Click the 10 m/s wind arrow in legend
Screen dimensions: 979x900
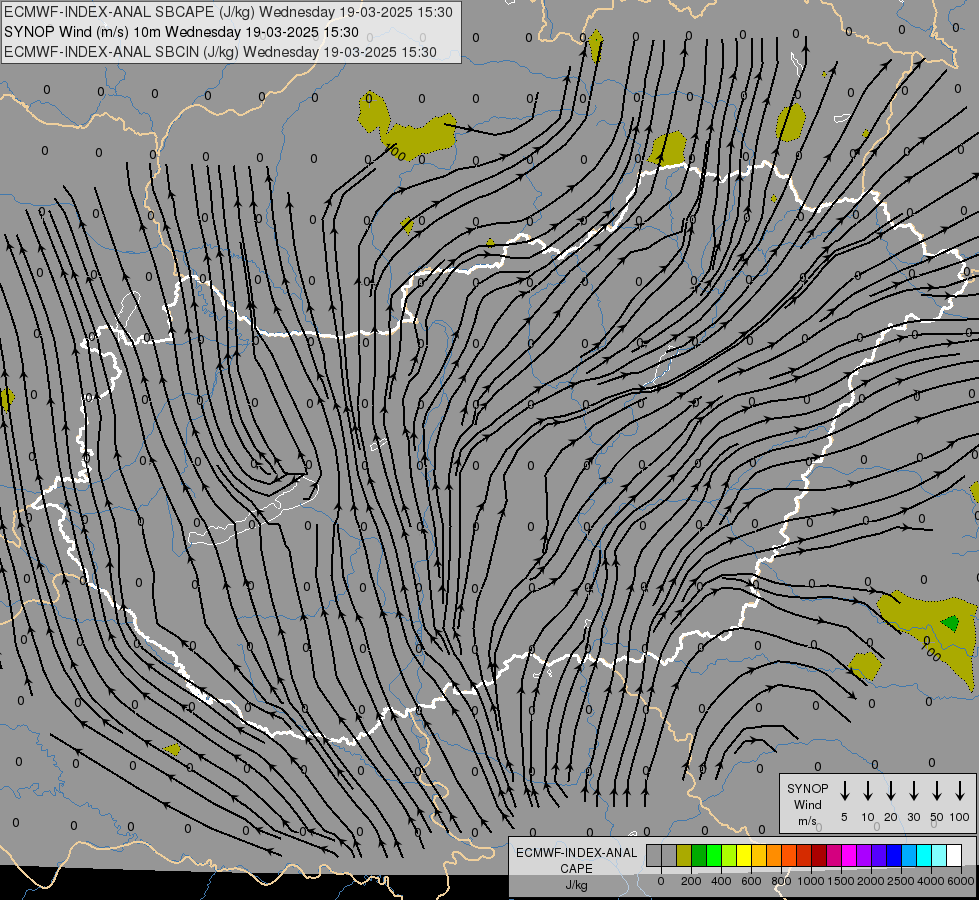coord(867,790)
